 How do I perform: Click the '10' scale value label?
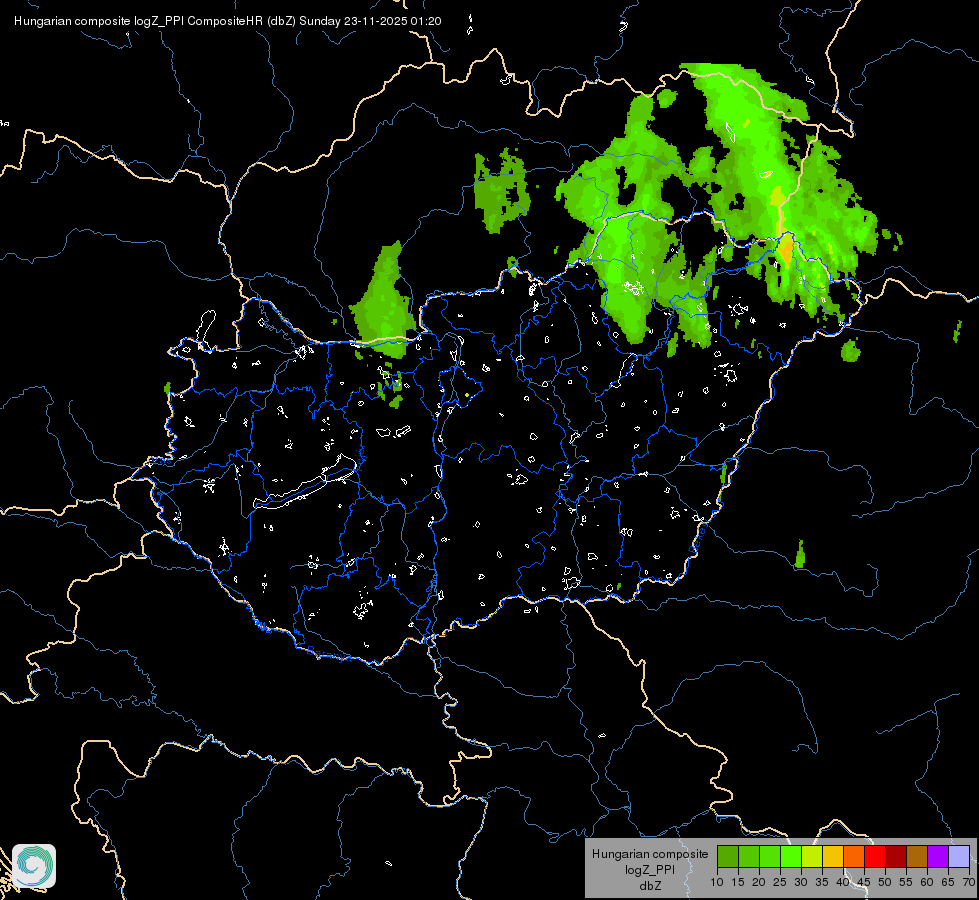[717, 882]
